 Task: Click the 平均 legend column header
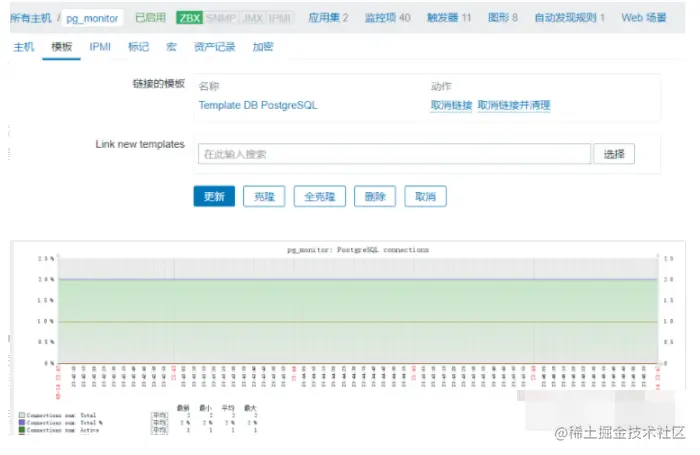click(x=228, y=408)
